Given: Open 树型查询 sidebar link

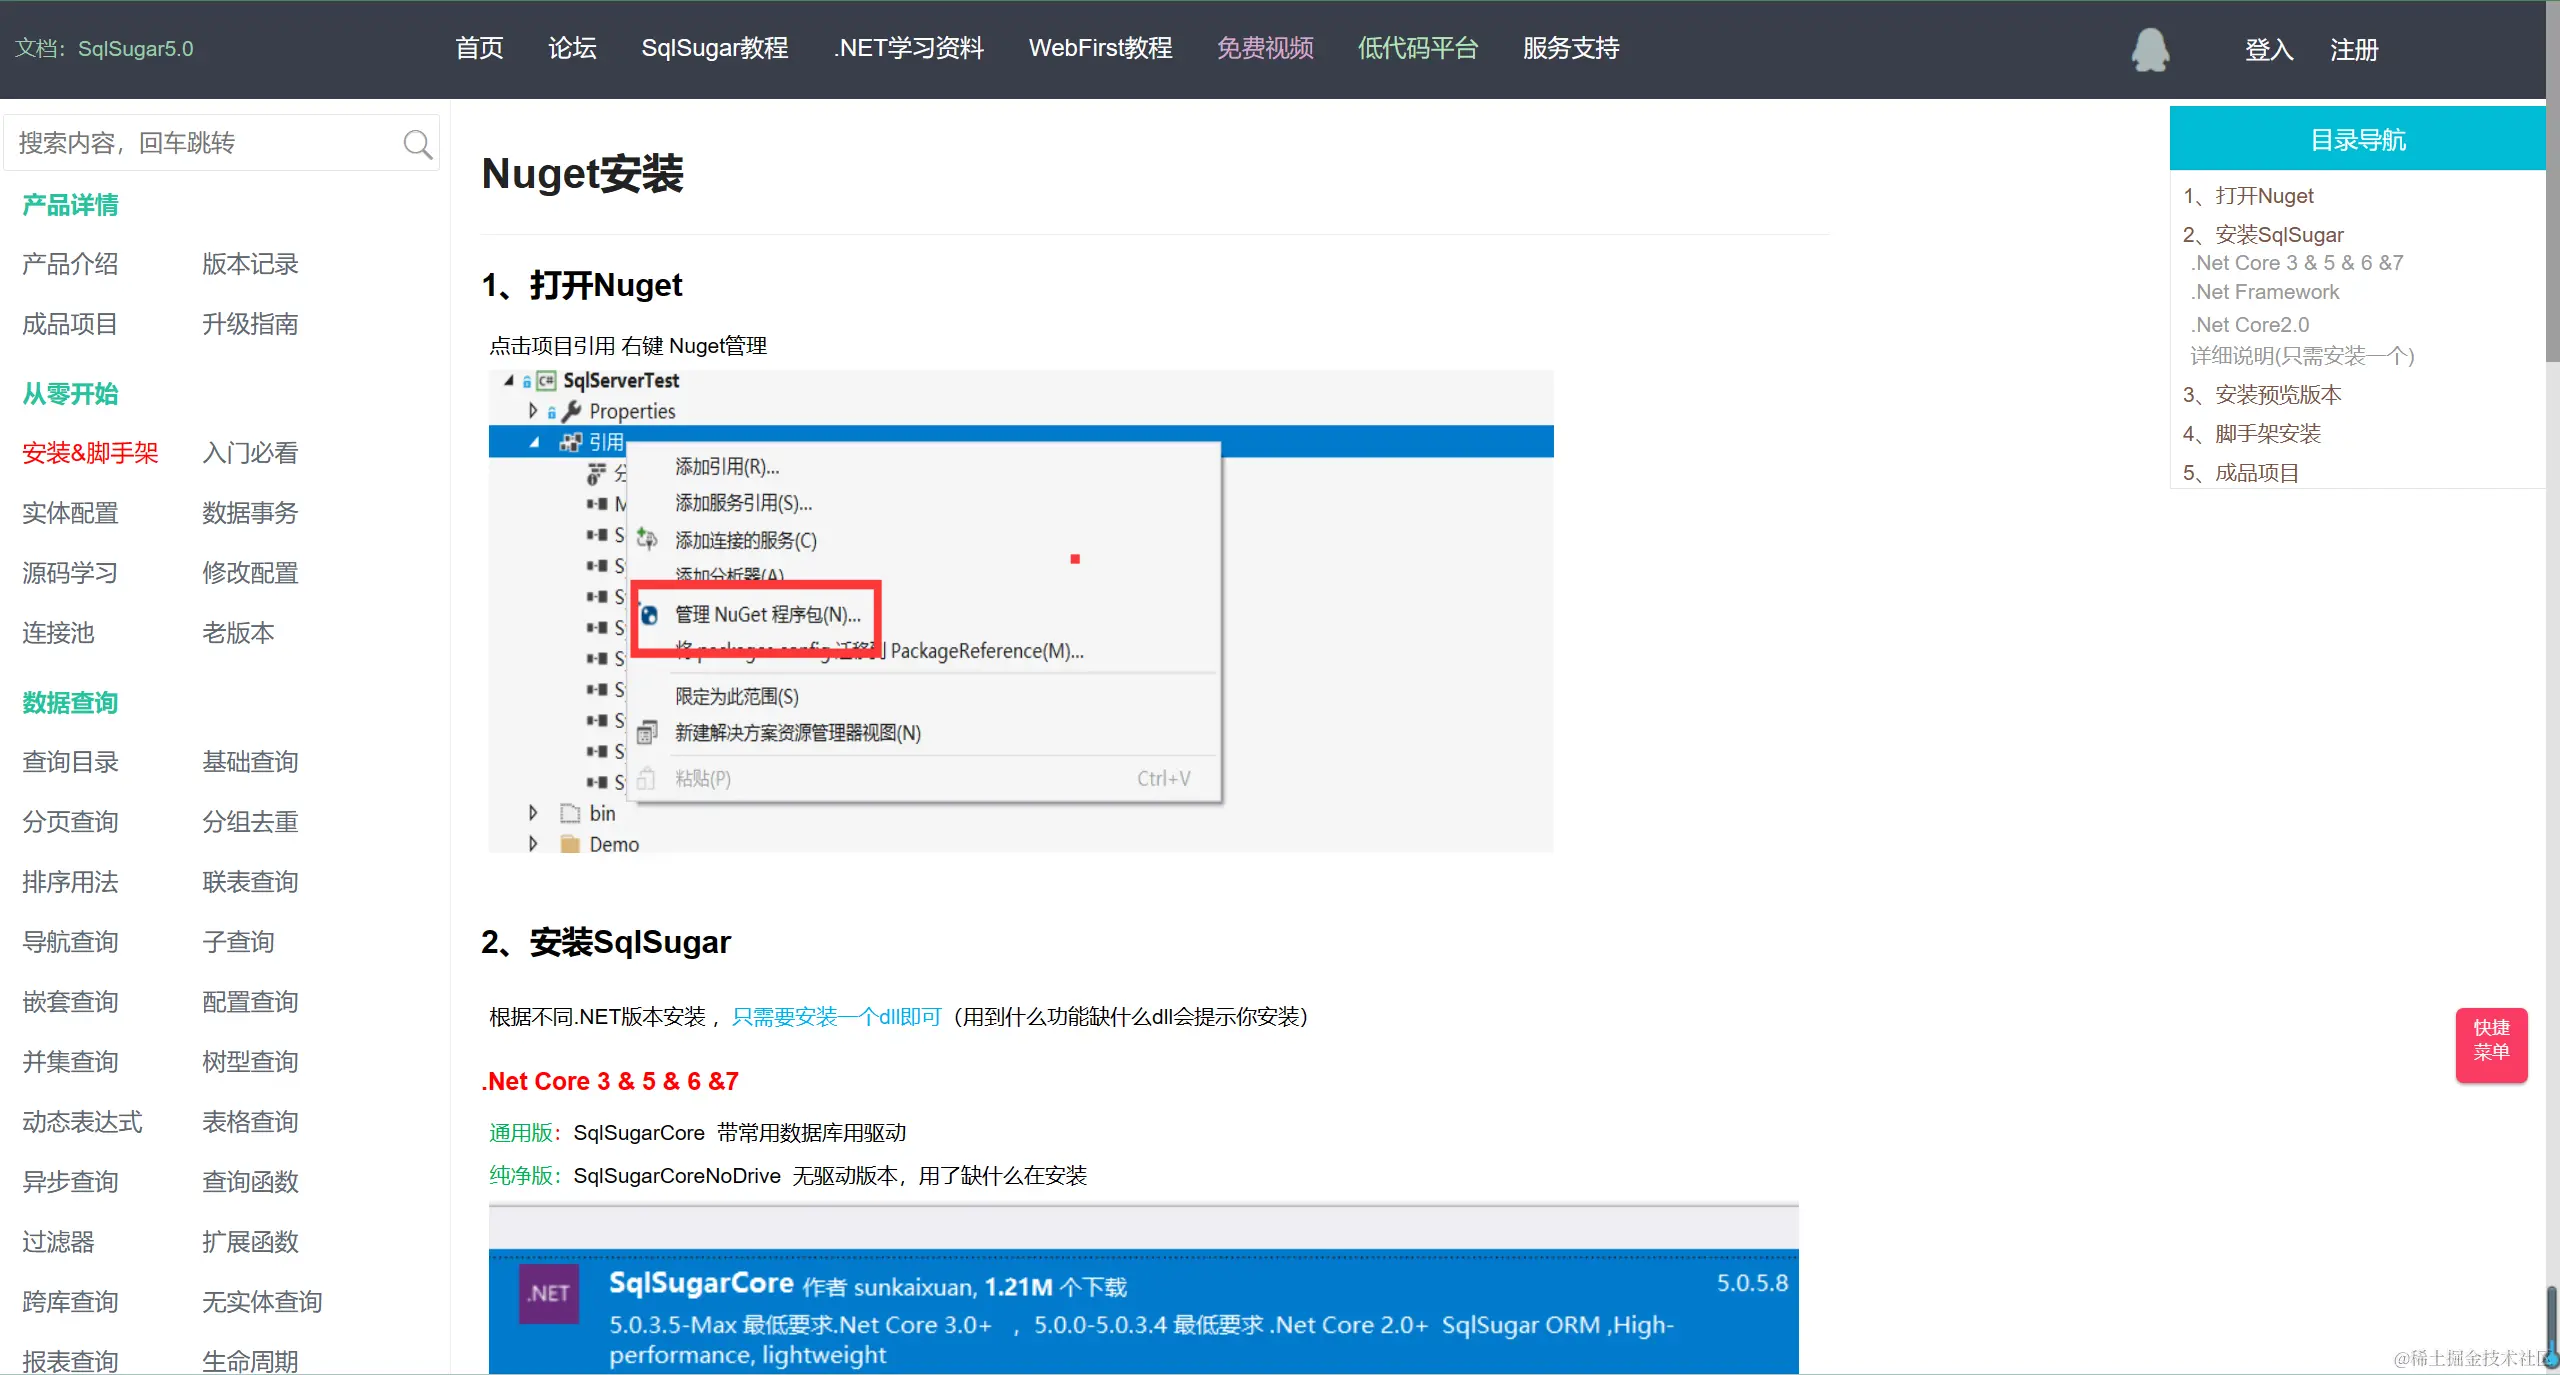Looking at the screenshot, I should tap(250, 1062).
